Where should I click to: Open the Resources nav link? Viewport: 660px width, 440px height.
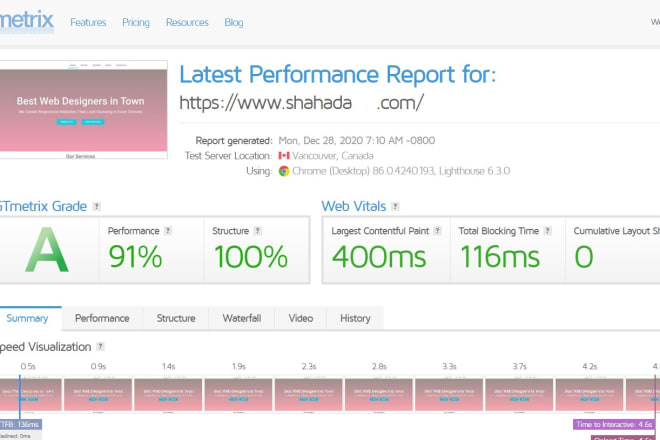click(187, 22)
